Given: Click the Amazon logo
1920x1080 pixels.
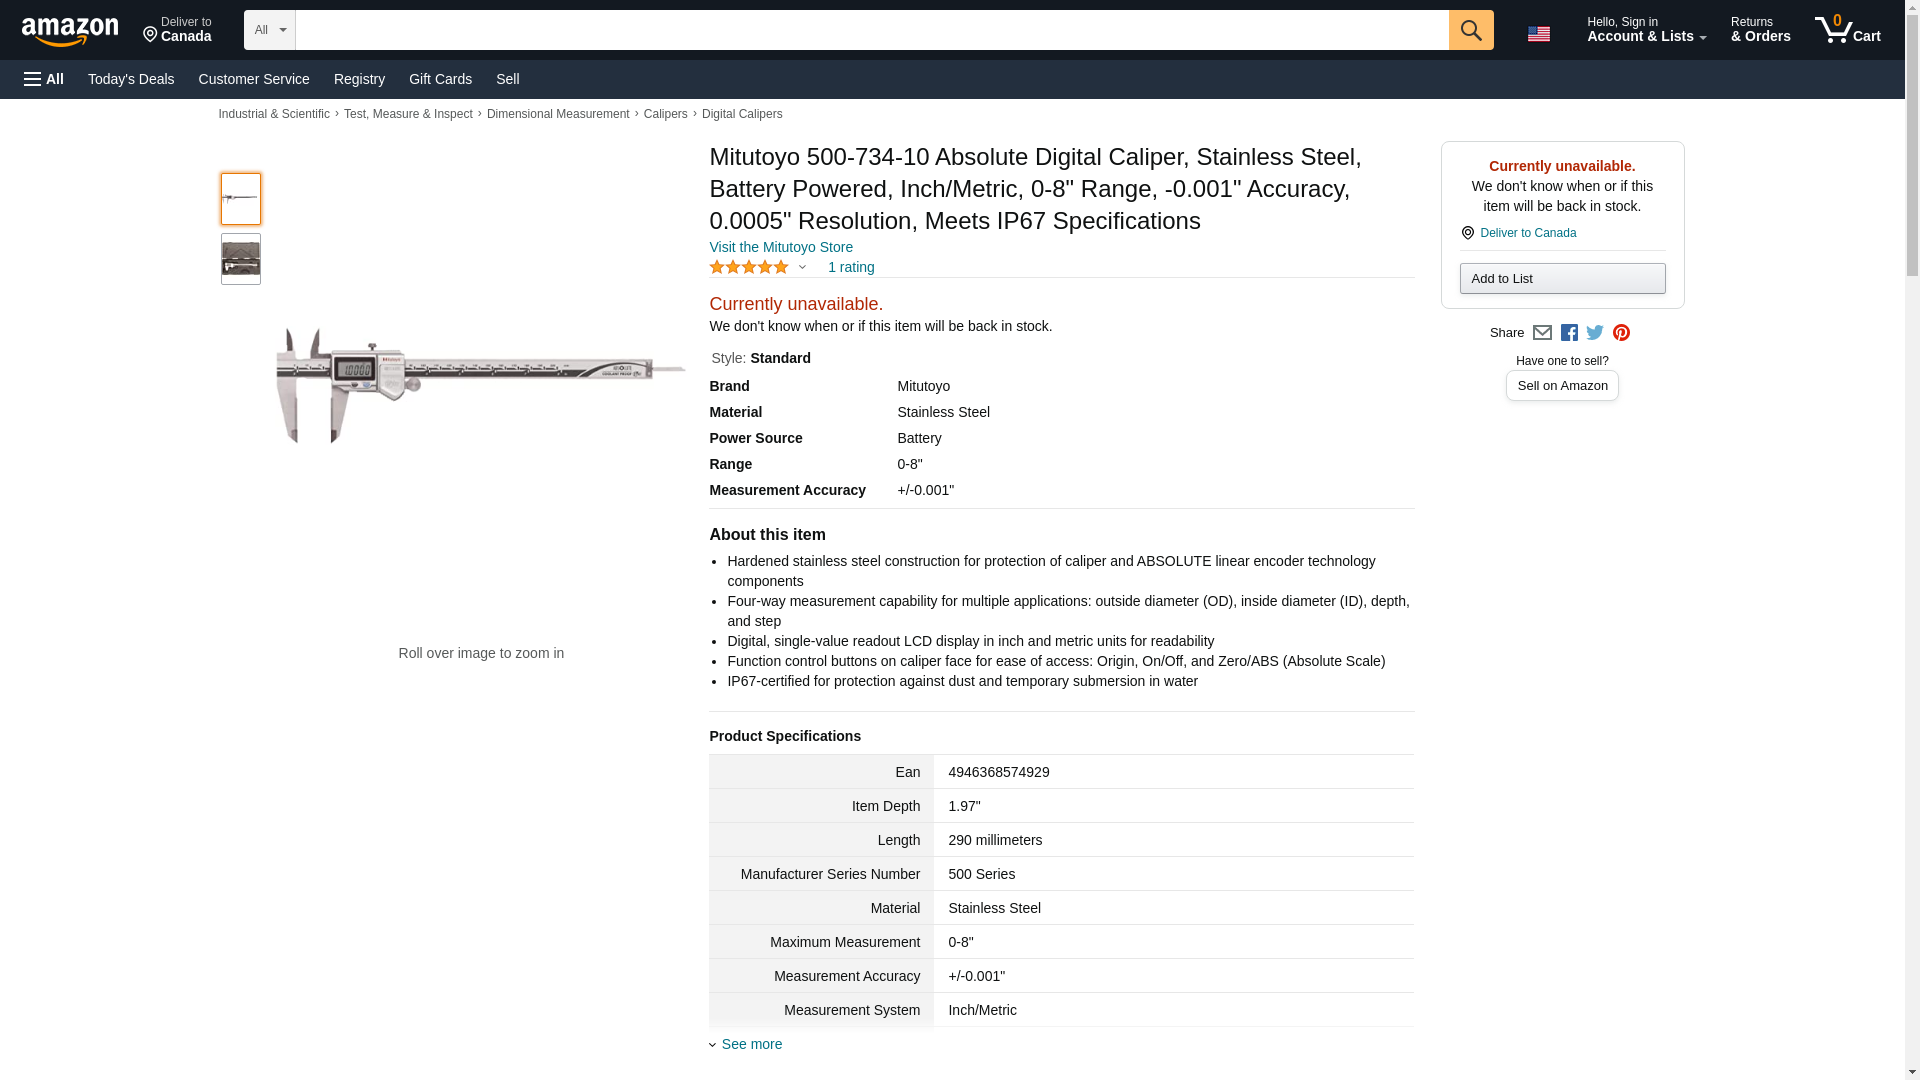Looking at the screenshot, I should 70,31.
